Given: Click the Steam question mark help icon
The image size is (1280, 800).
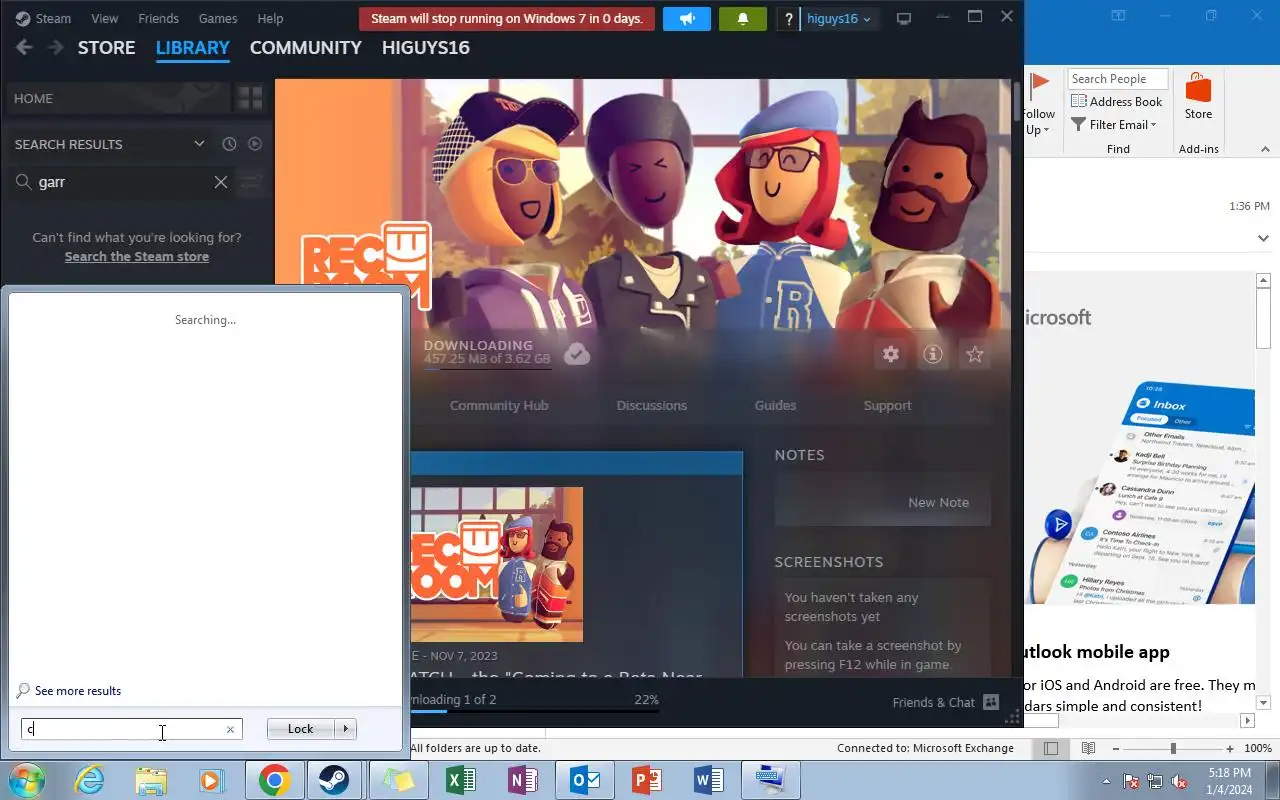Looking at the screenshot, I should coord(789,19).
